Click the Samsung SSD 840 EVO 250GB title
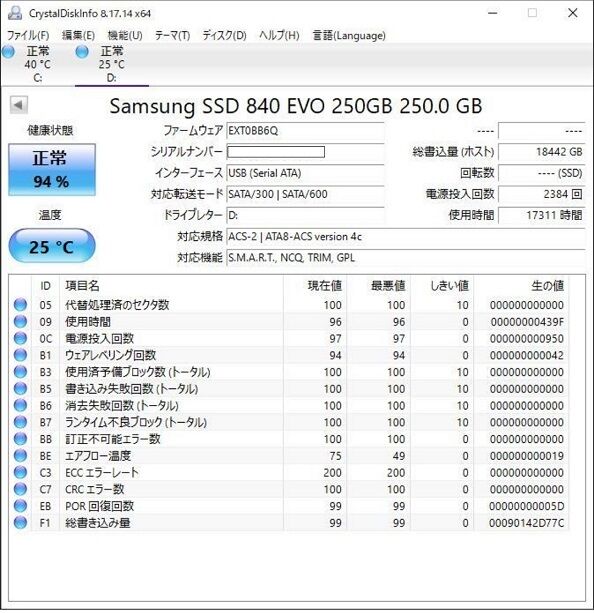Image resolution: width=594 pixels, height=613 pixels. pyautogui.click(x=296, y=106)
